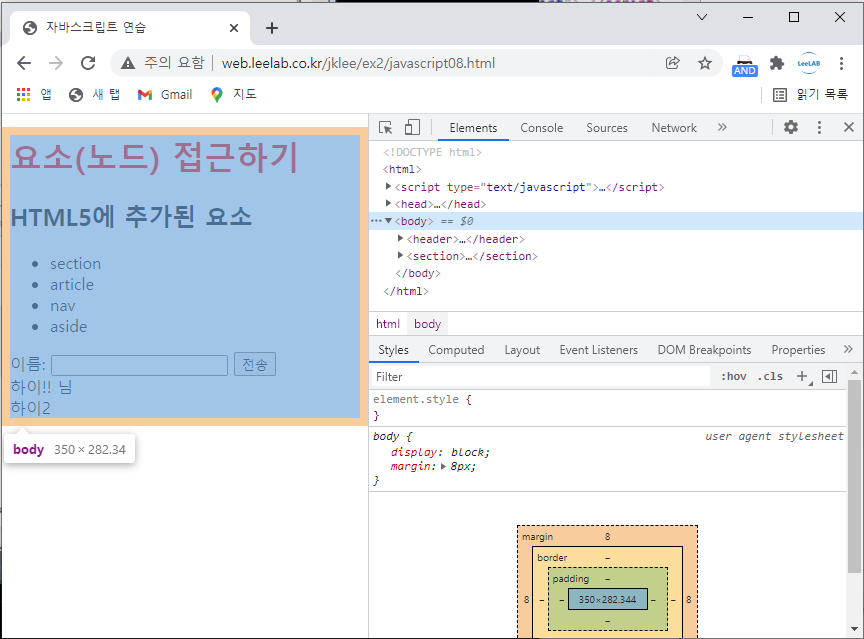Click the element.style rule block
Image resolution: width=864 pixels, height=639 pixels.
pyautogui.click(x=608, y=408)
